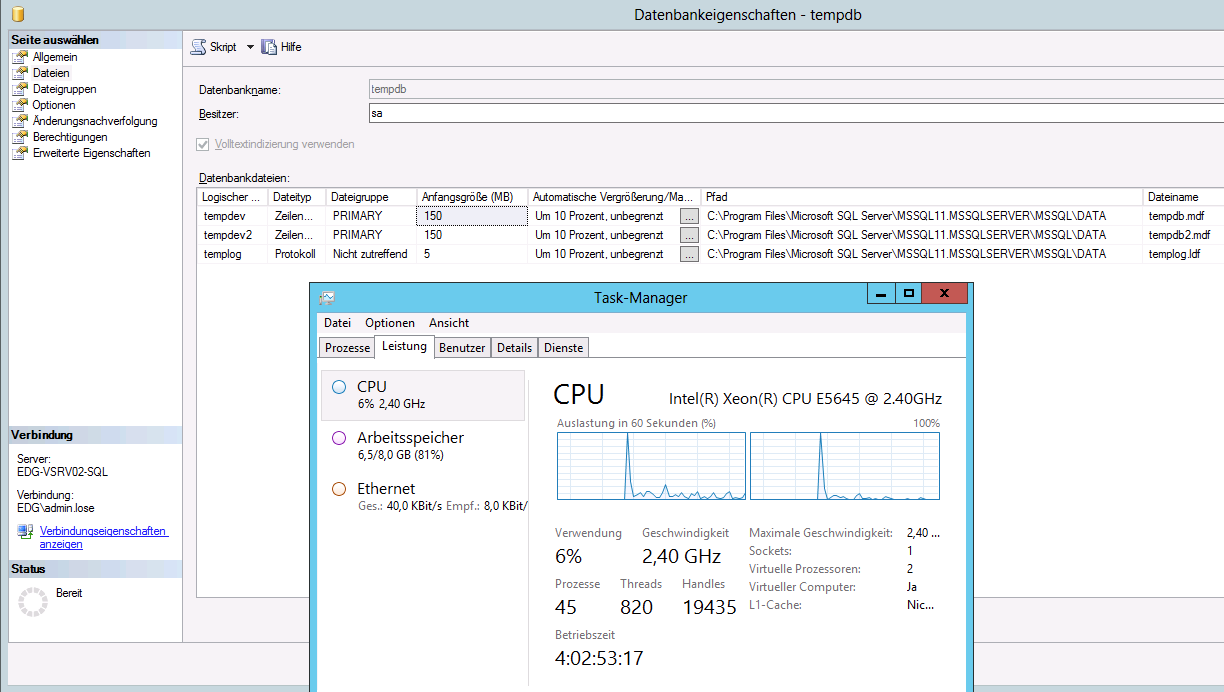Switch to the Prozesse tab

348,348
